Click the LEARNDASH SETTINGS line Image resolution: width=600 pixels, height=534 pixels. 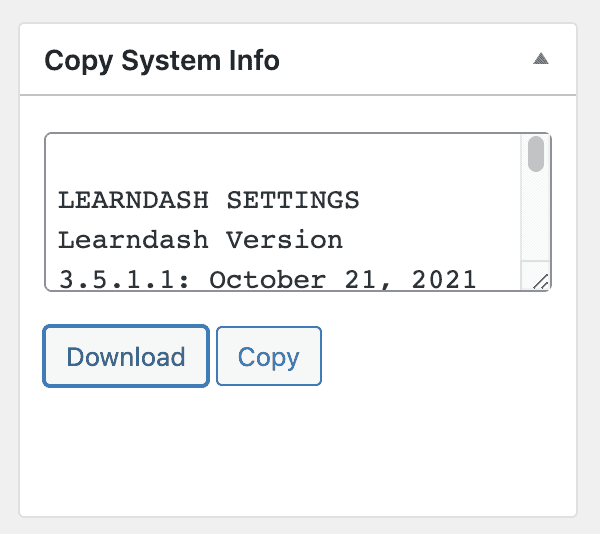pyautogui.click(x=209, y=200)
